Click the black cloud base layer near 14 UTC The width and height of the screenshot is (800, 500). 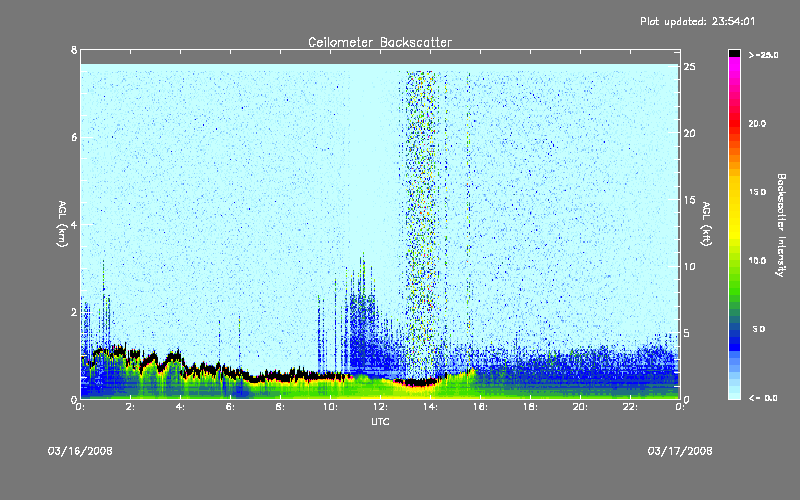point(418,382)
